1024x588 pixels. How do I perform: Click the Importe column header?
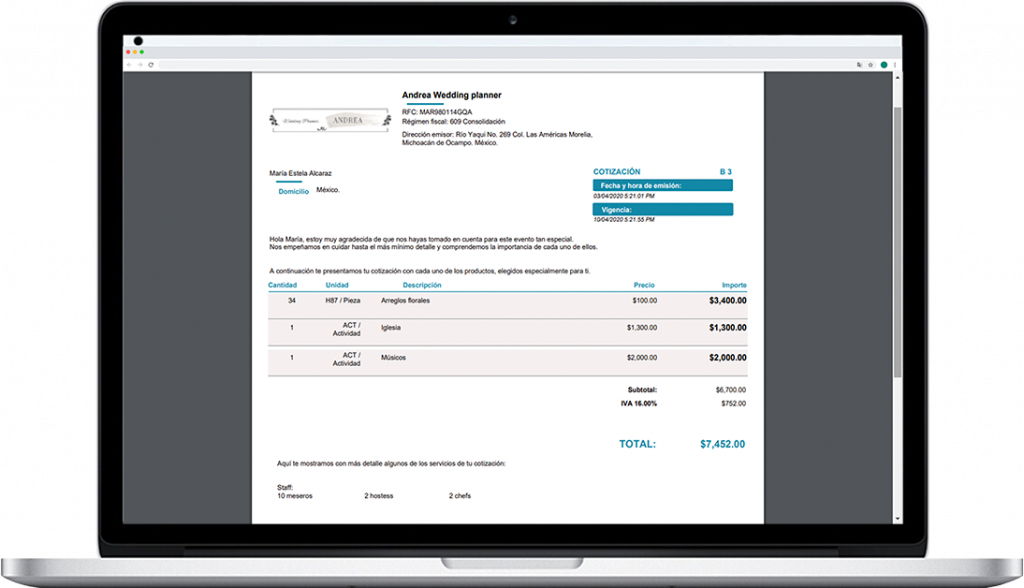click(x=734, y=285)
